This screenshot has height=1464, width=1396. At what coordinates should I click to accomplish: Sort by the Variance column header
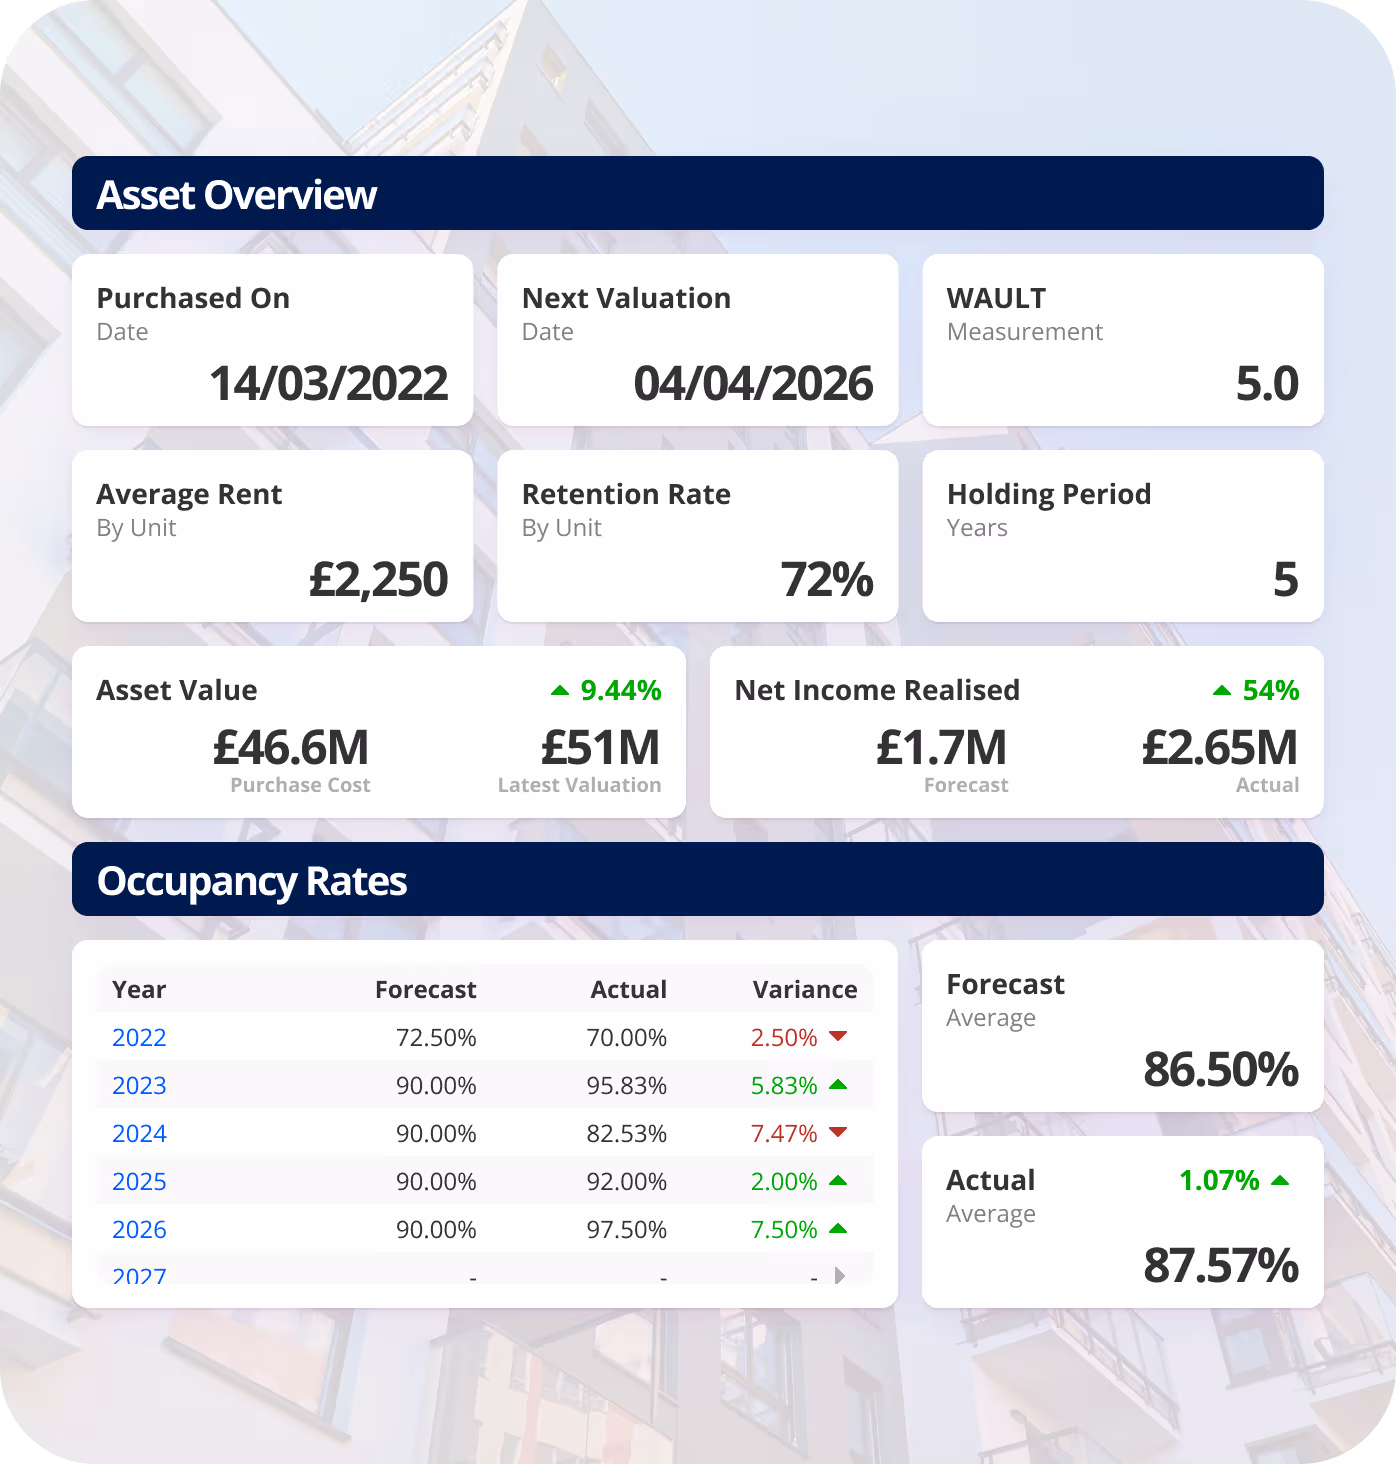point(804,989)
